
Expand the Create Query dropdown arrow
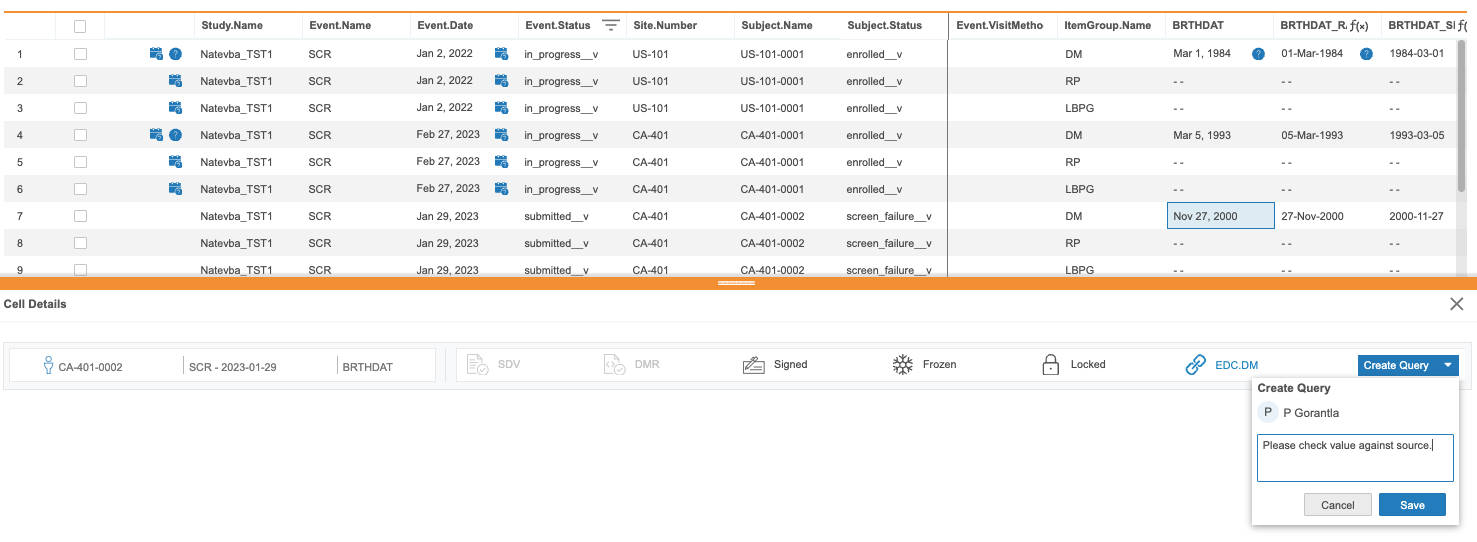pyautogui.click(x=1447, y=366)
